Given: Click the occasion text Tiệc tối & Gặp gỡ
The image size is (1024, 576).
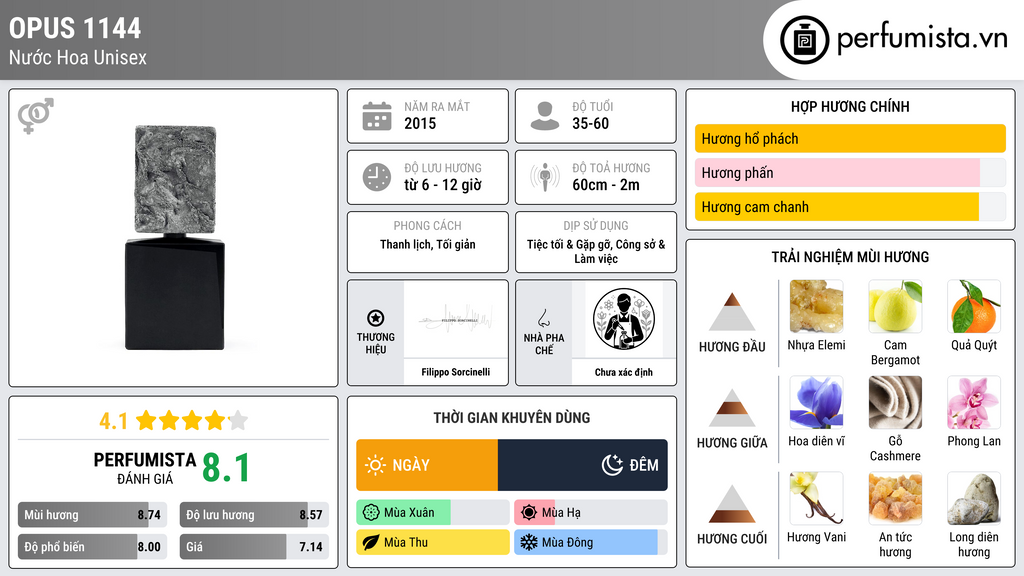Looking at the screenshot, I should tap(569, 244).
